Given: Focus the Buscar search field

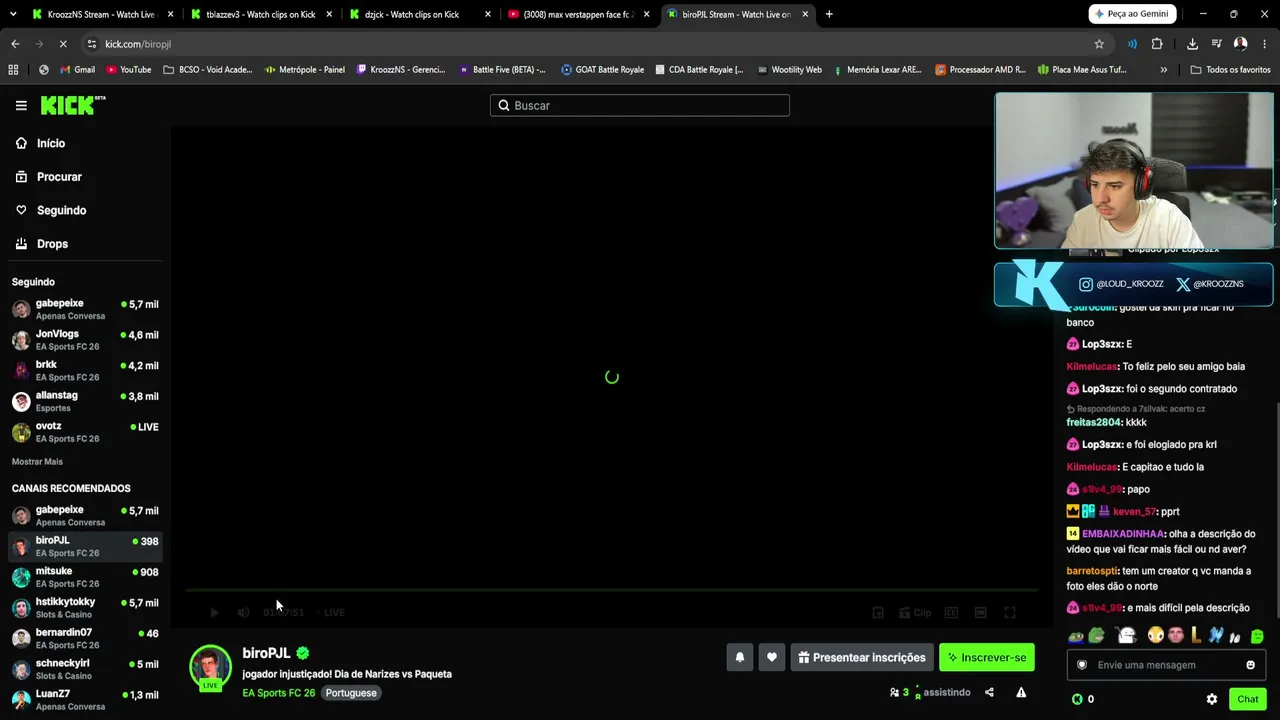Looking at the screenshot, I should tap(640, 105).
